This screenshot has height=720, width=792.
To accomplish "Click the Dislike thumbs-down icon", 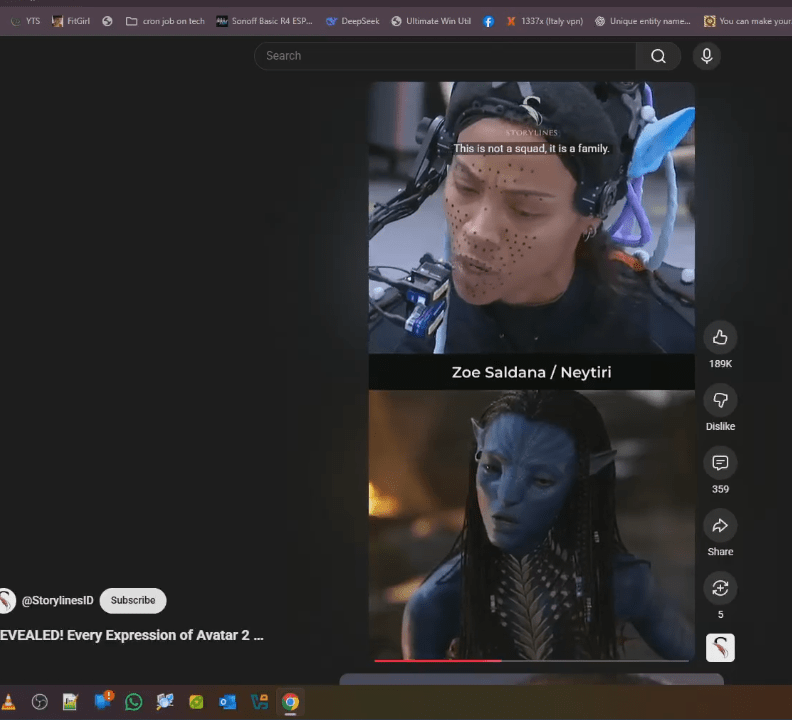I will [720, 401].
